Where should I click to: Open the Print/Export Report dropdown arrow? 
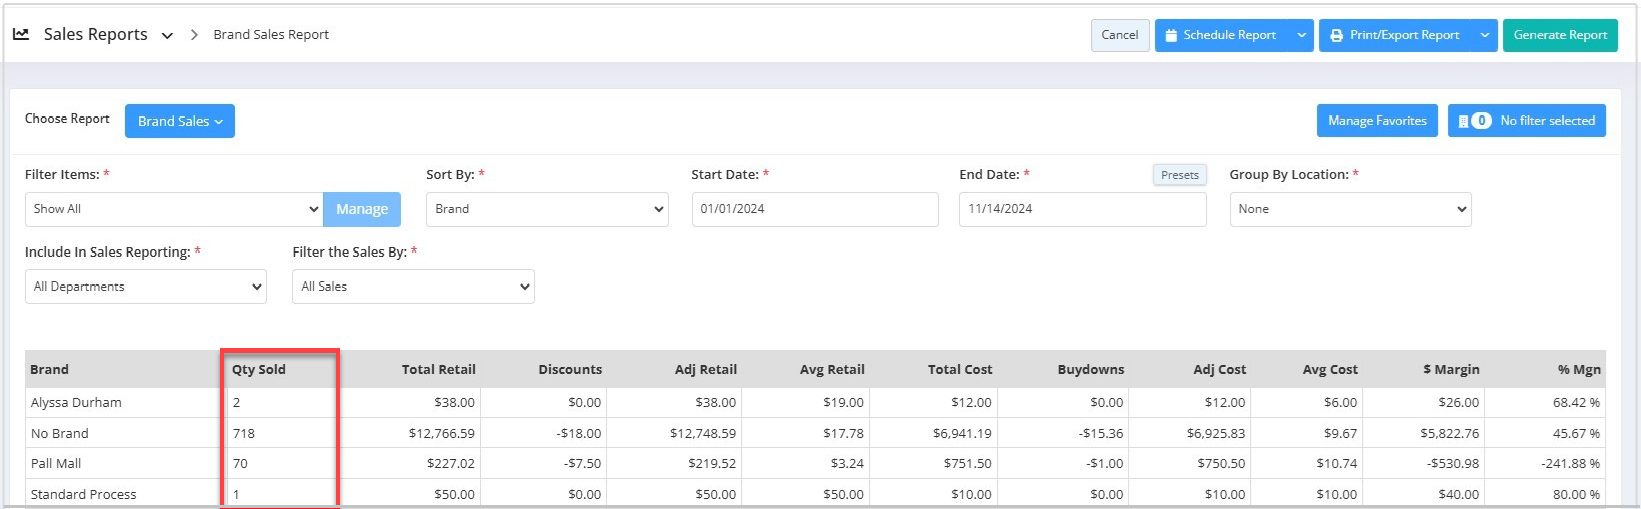1485,35
